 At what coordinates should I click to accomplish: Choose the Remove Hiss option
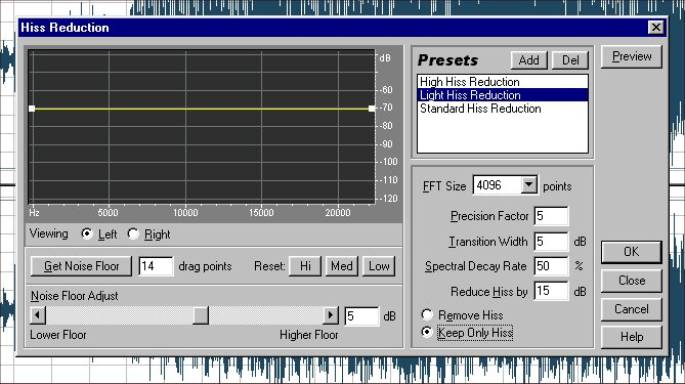point(427,315)
